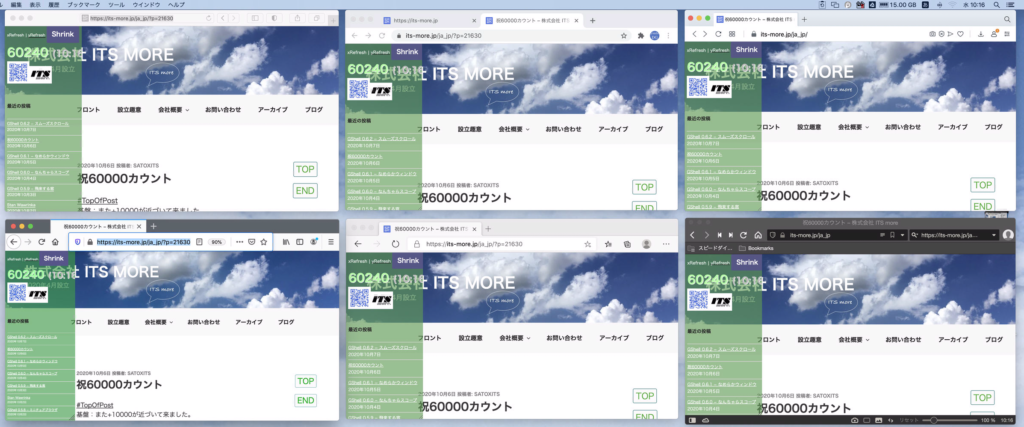Toggle the sidebar button in Safari's toolbar

pyautogui.click(x=257, y=18)
